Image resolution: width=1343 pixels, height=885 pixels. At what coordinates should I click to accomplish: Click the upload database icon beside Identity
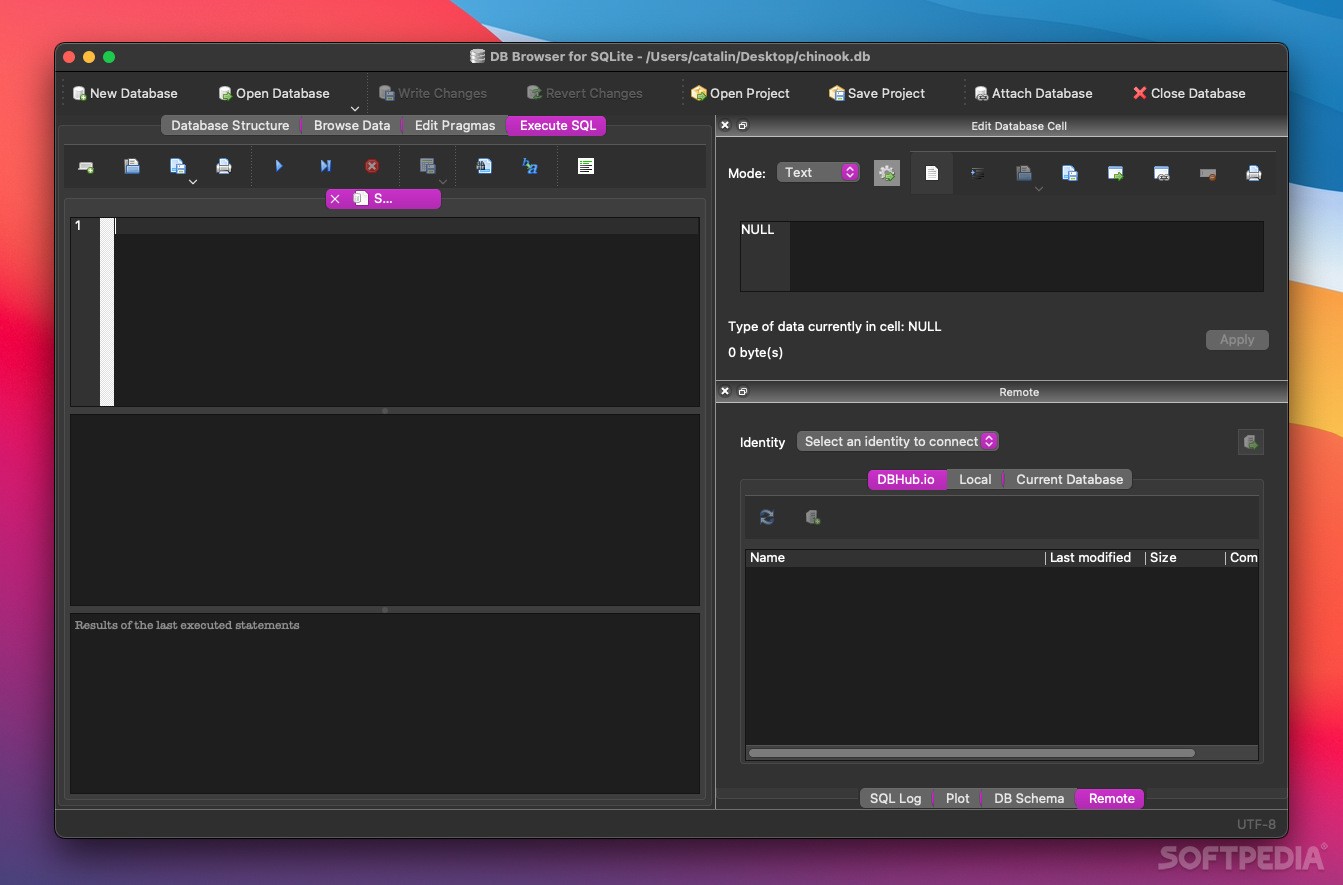(x=1250, y=442)
